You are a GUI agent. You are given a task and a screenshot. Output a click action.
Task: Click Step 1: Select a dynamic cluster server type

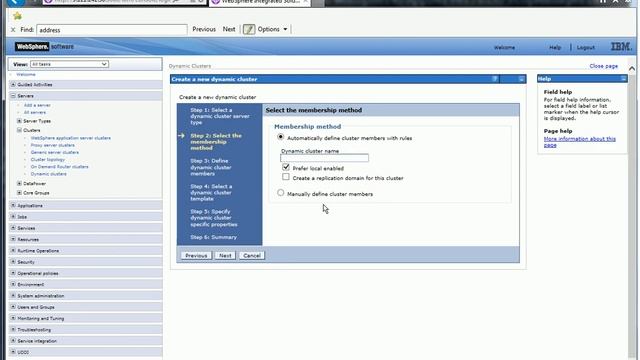[220, 116]
